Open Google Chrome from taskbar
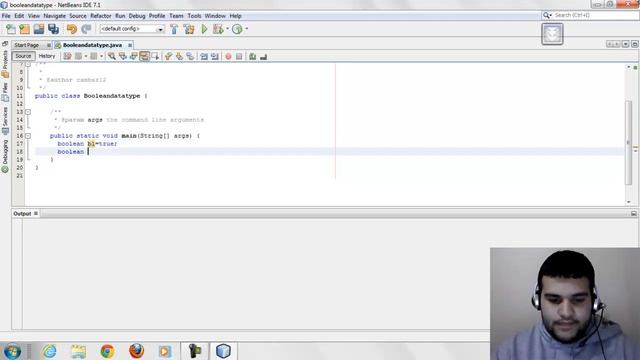Image resolution: width=640 pixels, height=360 pixels. (107, 351)
